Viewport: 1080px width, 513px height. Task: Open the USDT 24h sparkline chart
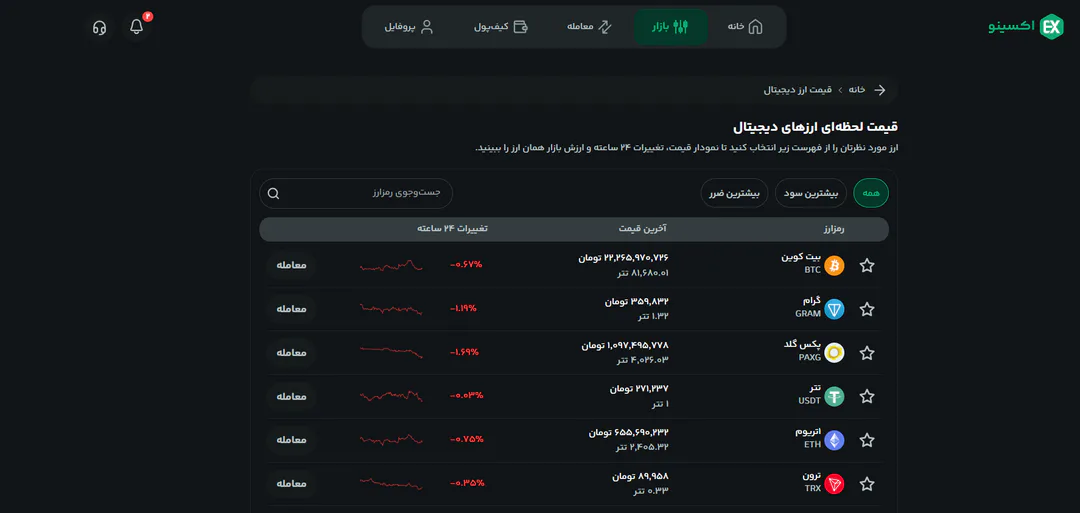(x=391, y=396)
